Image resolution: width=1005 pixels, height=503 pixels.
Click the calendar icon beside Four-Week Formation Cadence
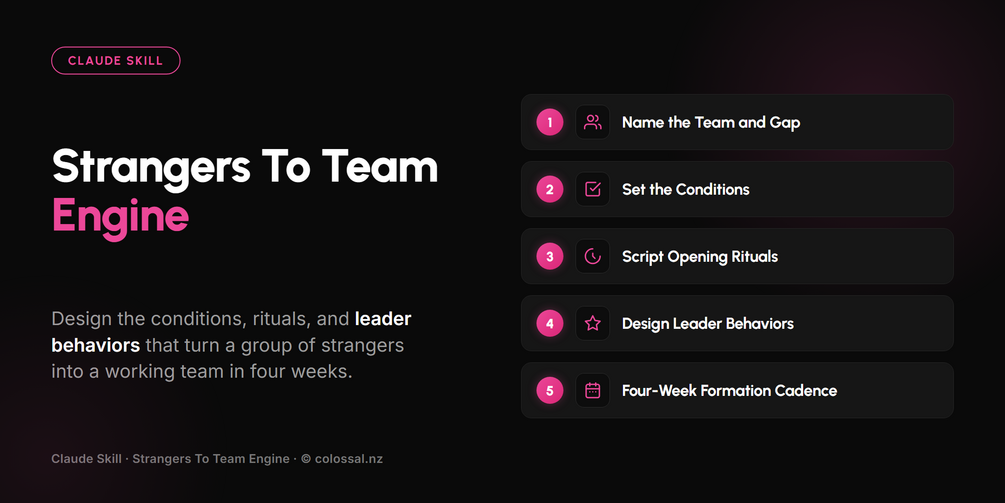click(x=593, y=390)
